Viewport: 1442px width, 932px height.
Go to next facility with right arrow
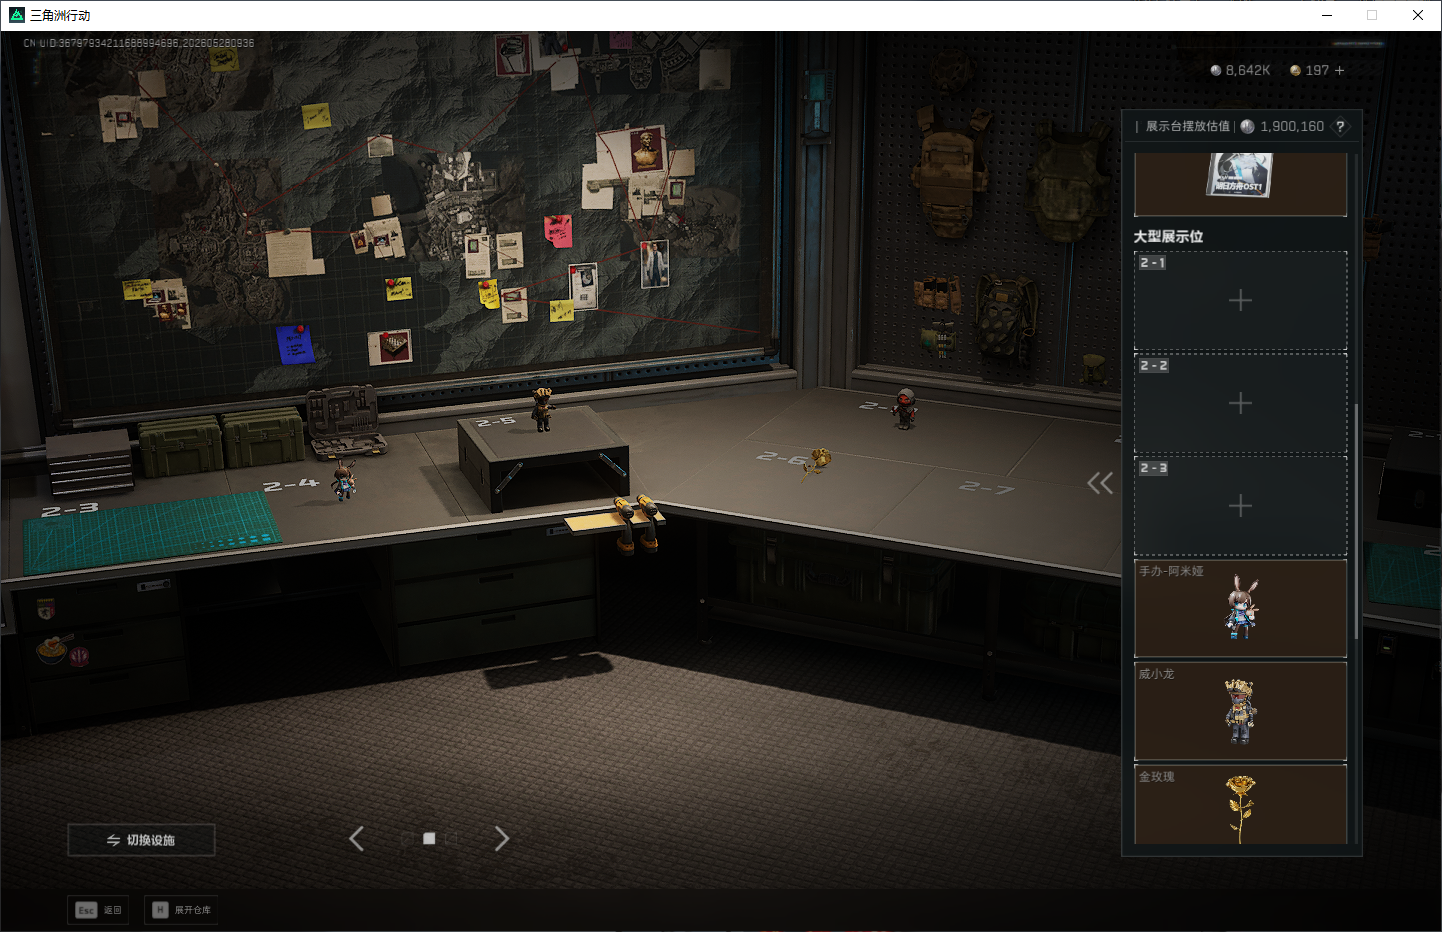502,839
